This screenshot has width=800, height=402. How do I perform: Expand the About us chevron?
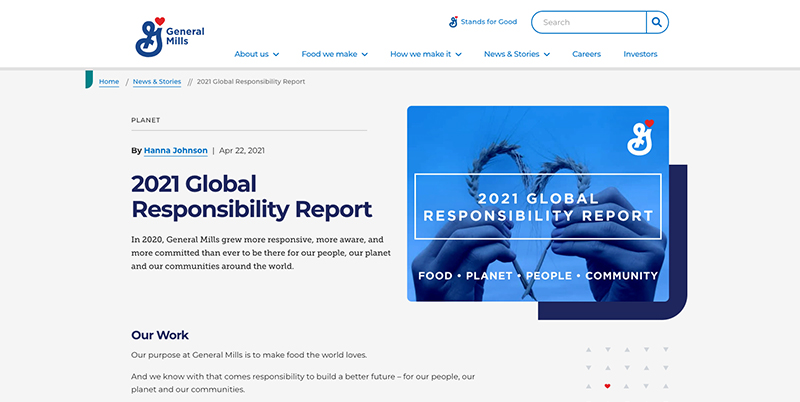(x=276, y=55)
